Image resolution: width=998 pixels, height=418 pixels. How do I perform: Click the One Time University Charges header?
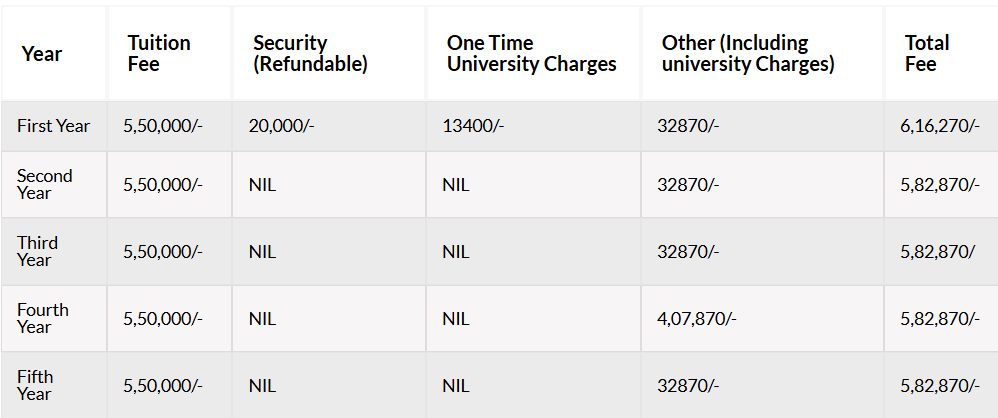[531, 54]
